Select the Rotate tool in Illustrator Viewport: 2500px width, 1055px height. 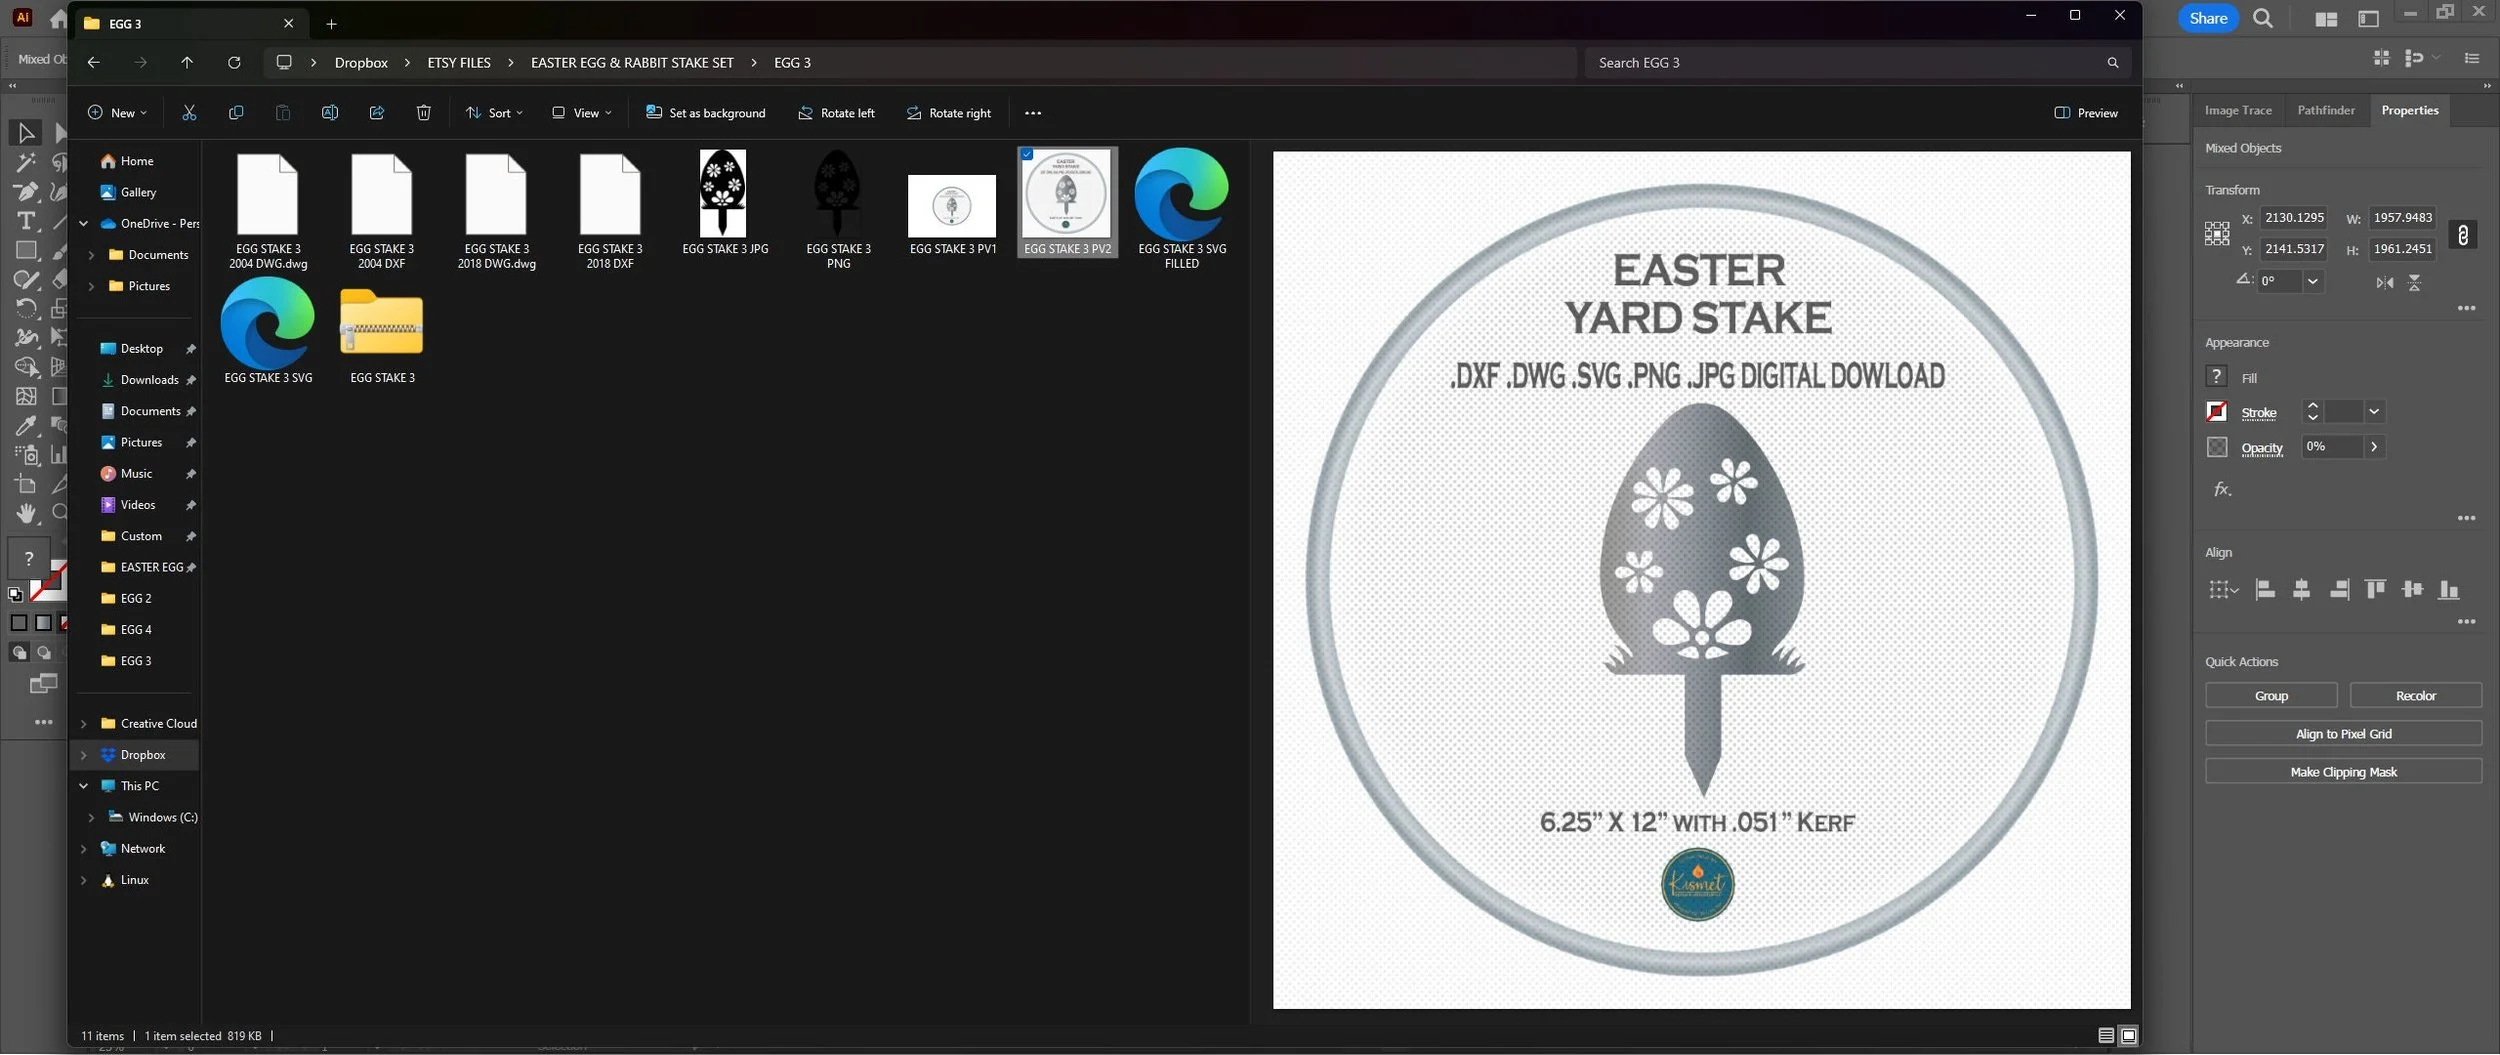tap(26, 308)
